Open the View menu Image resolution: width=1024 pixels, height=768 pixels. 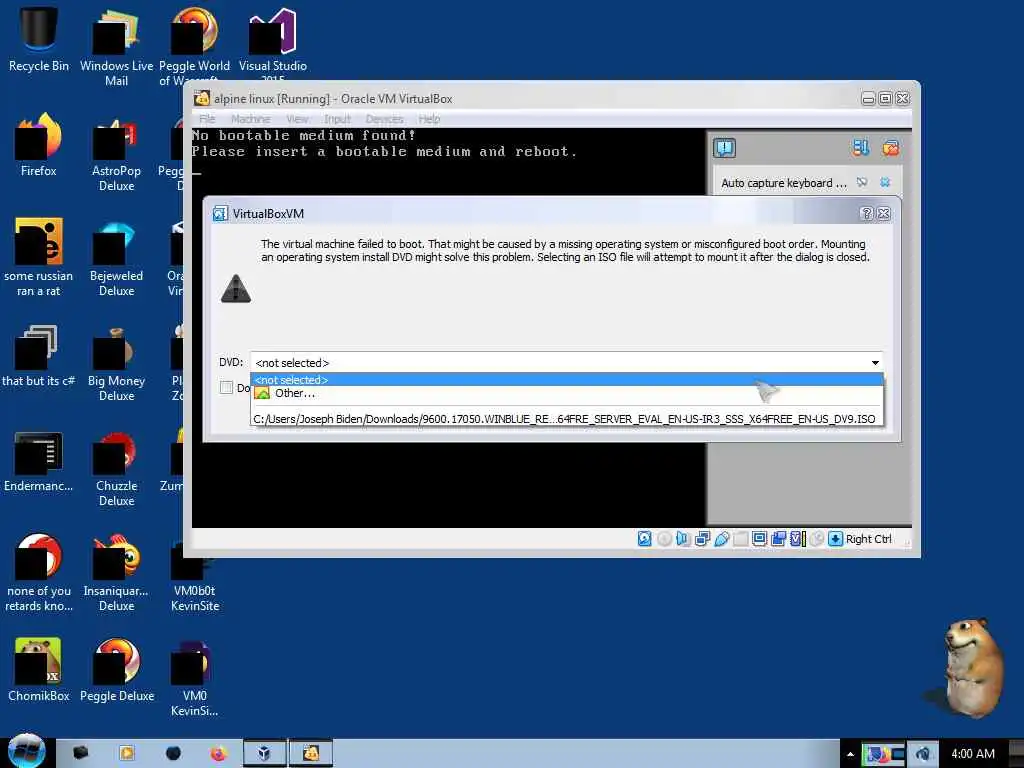coord(297,119)
